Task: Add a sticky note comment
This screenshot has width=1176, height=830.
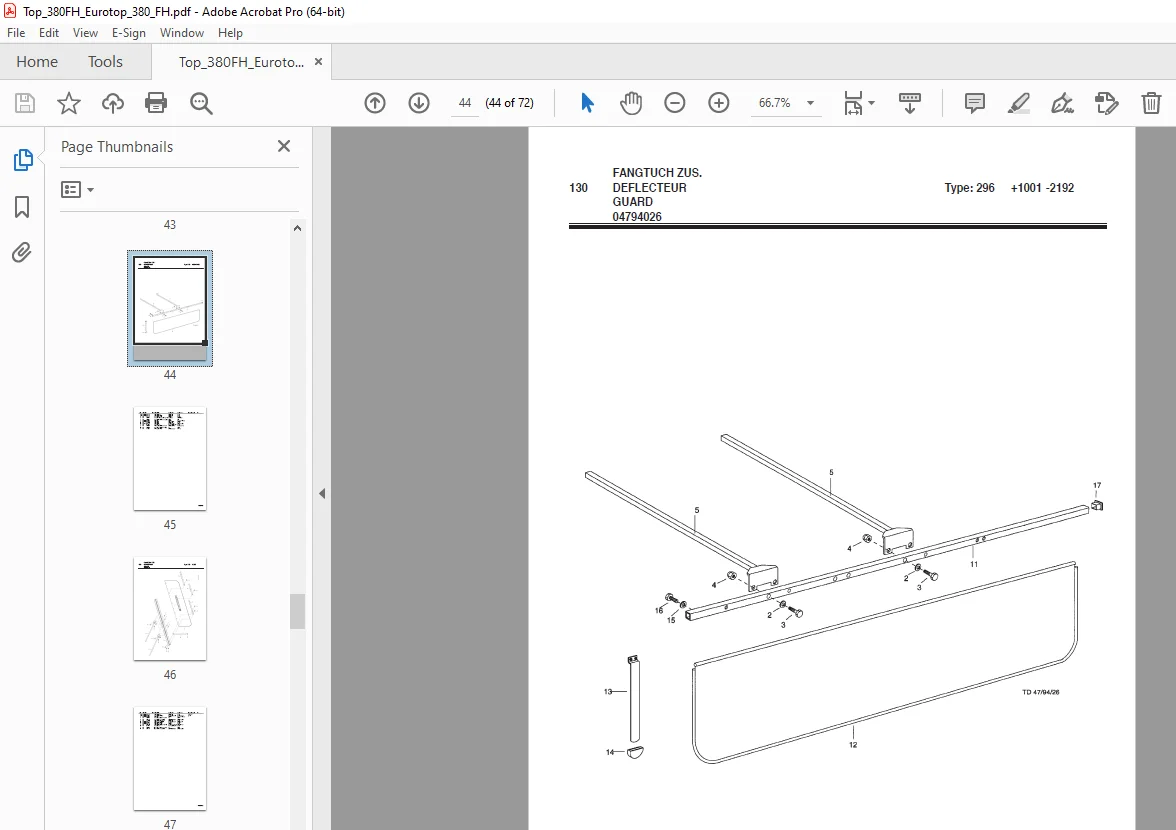Action: pyautogui.click(x=974, y=103)
